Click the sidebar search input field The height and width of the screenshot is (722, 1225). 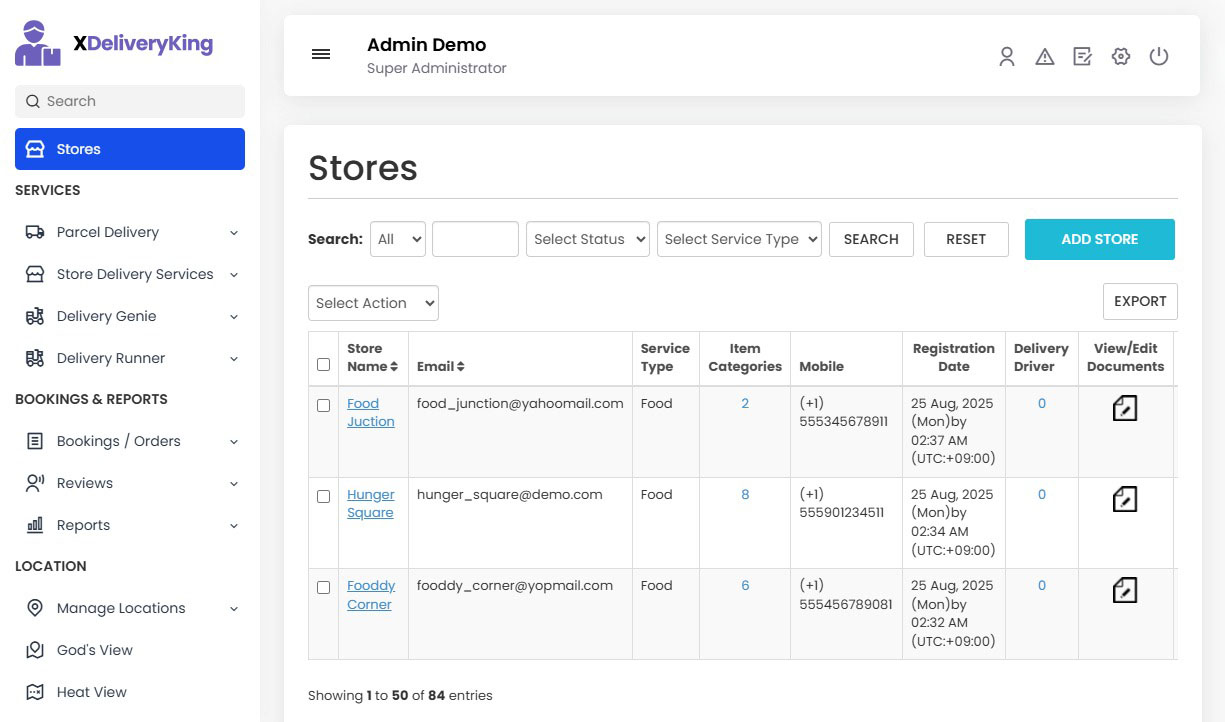129,101
